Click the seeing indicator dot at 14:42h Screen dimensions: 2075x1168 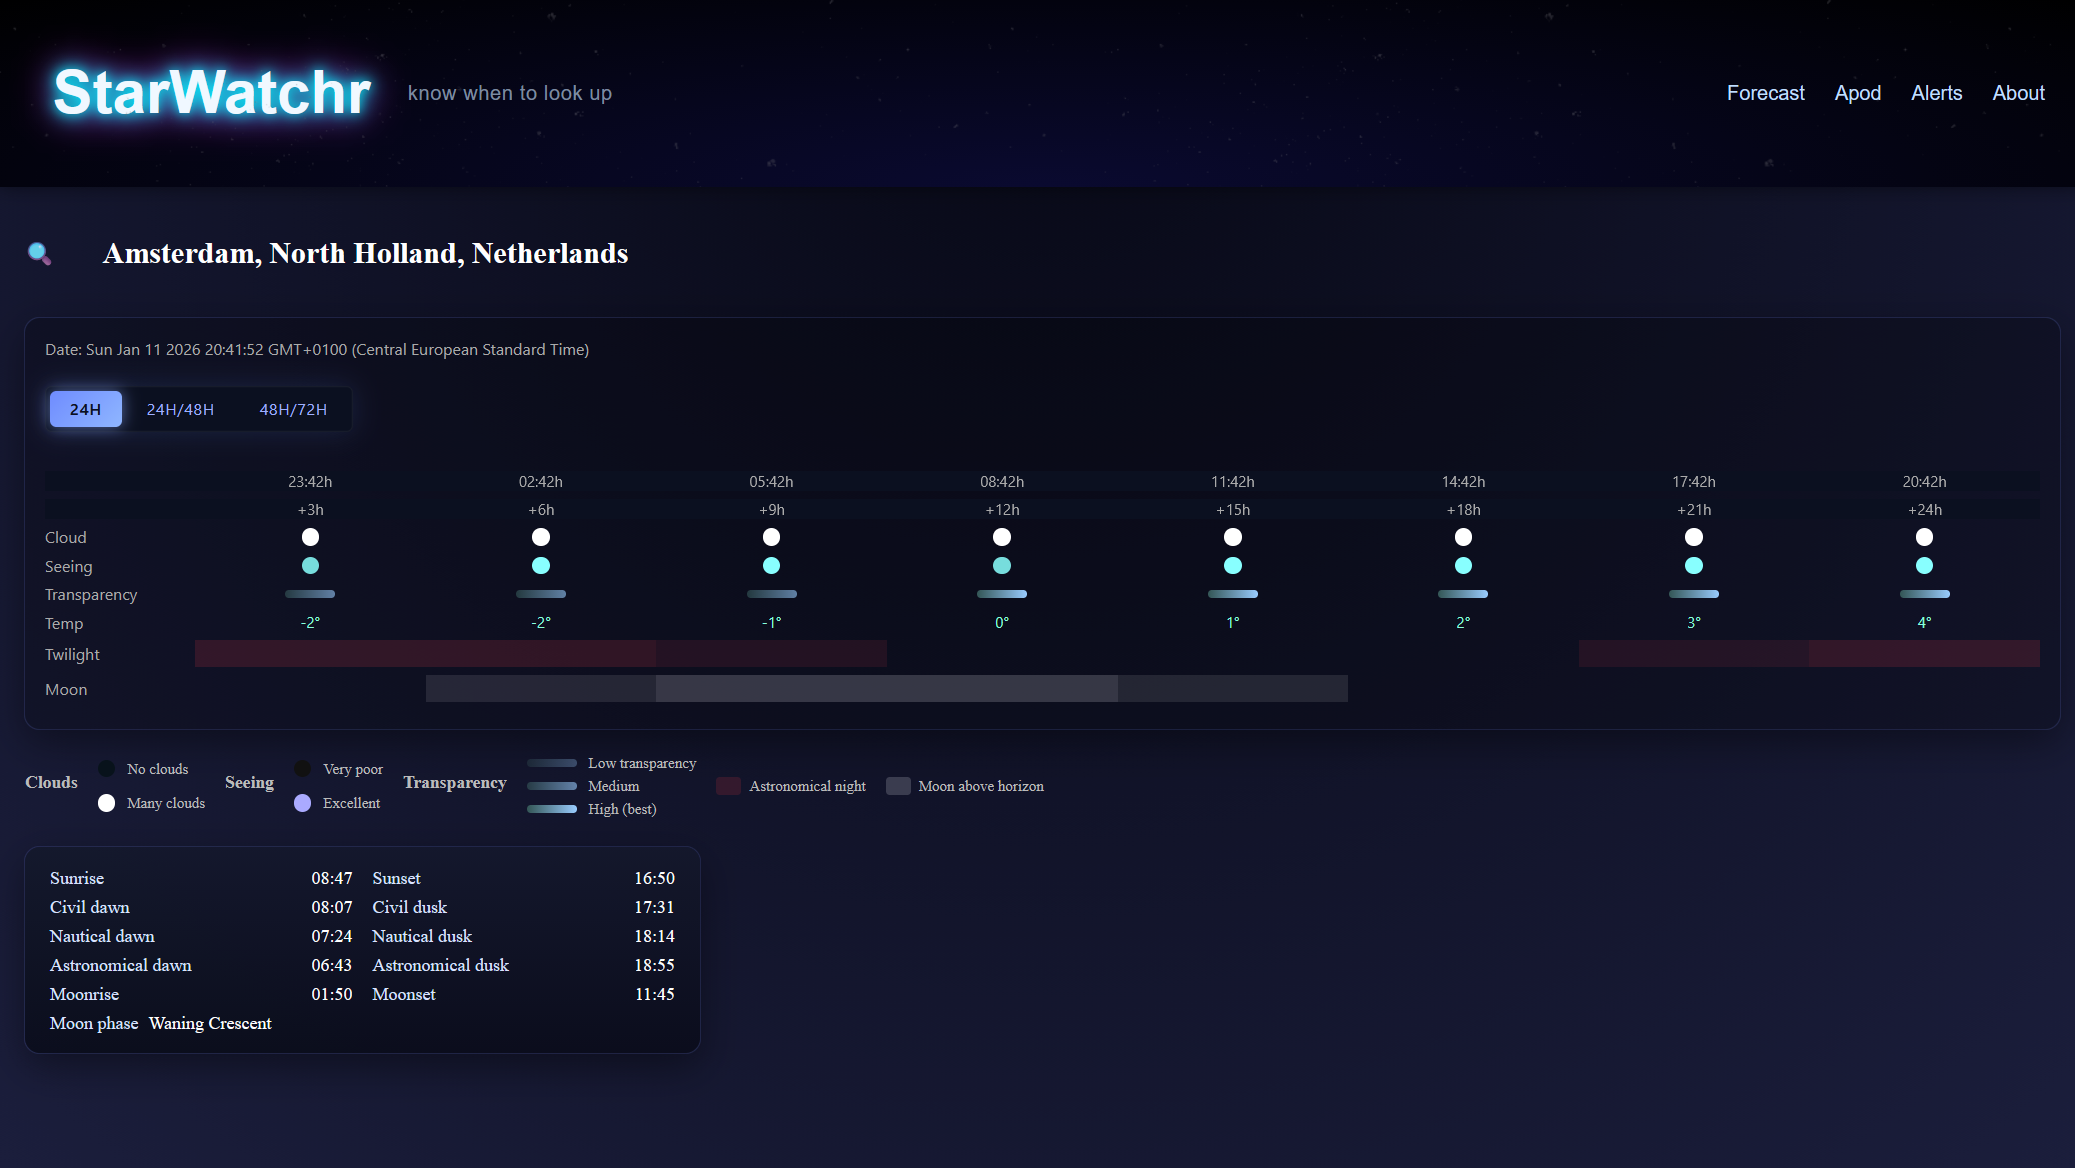pos(1463,566)
